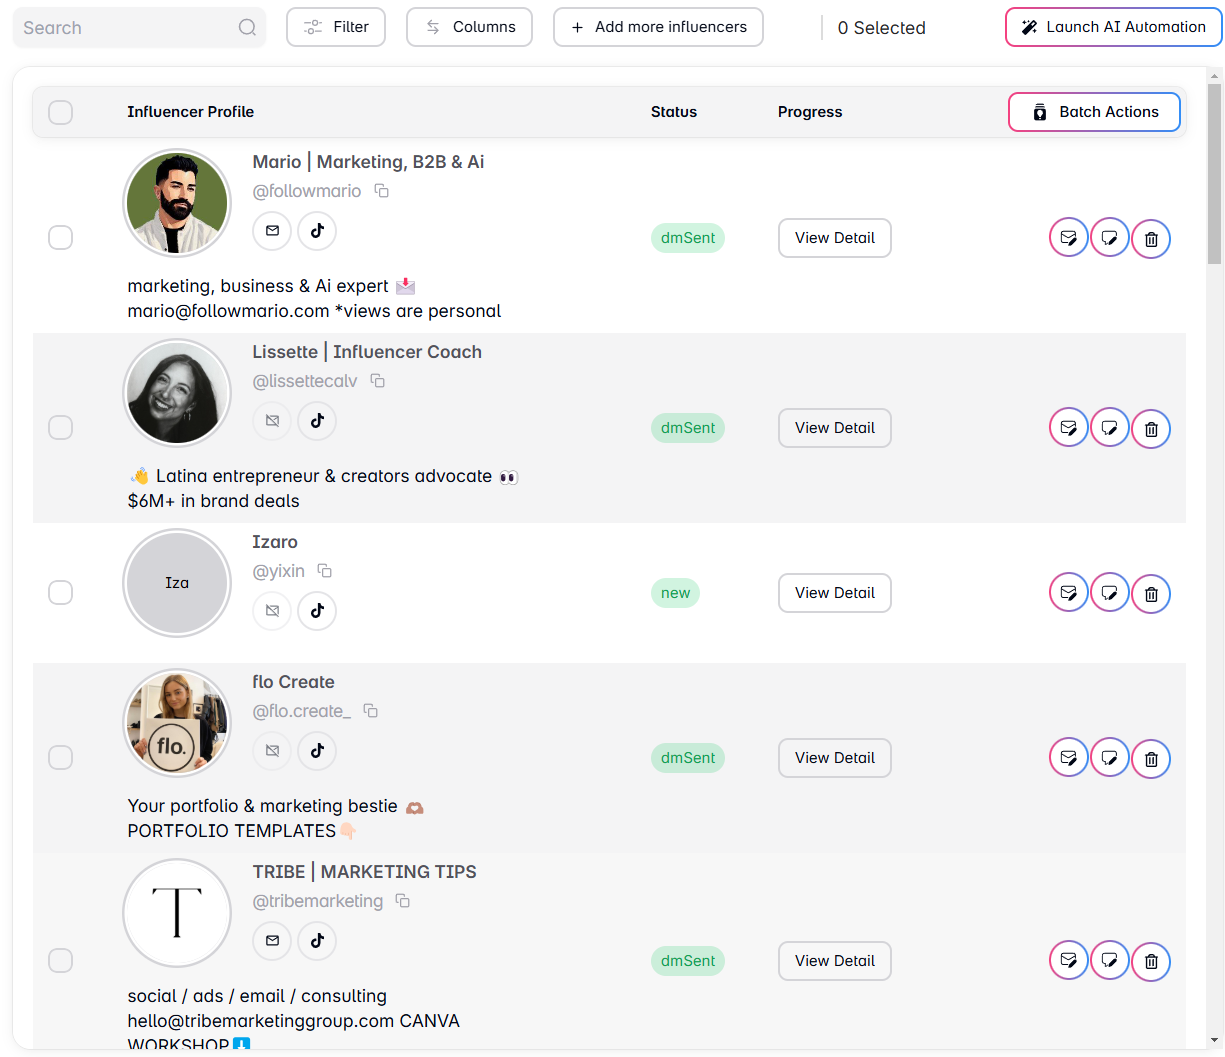1225x1057 pixels.
Task: Check the Izaro row checkbox
Action: click(x=61, y=593)
